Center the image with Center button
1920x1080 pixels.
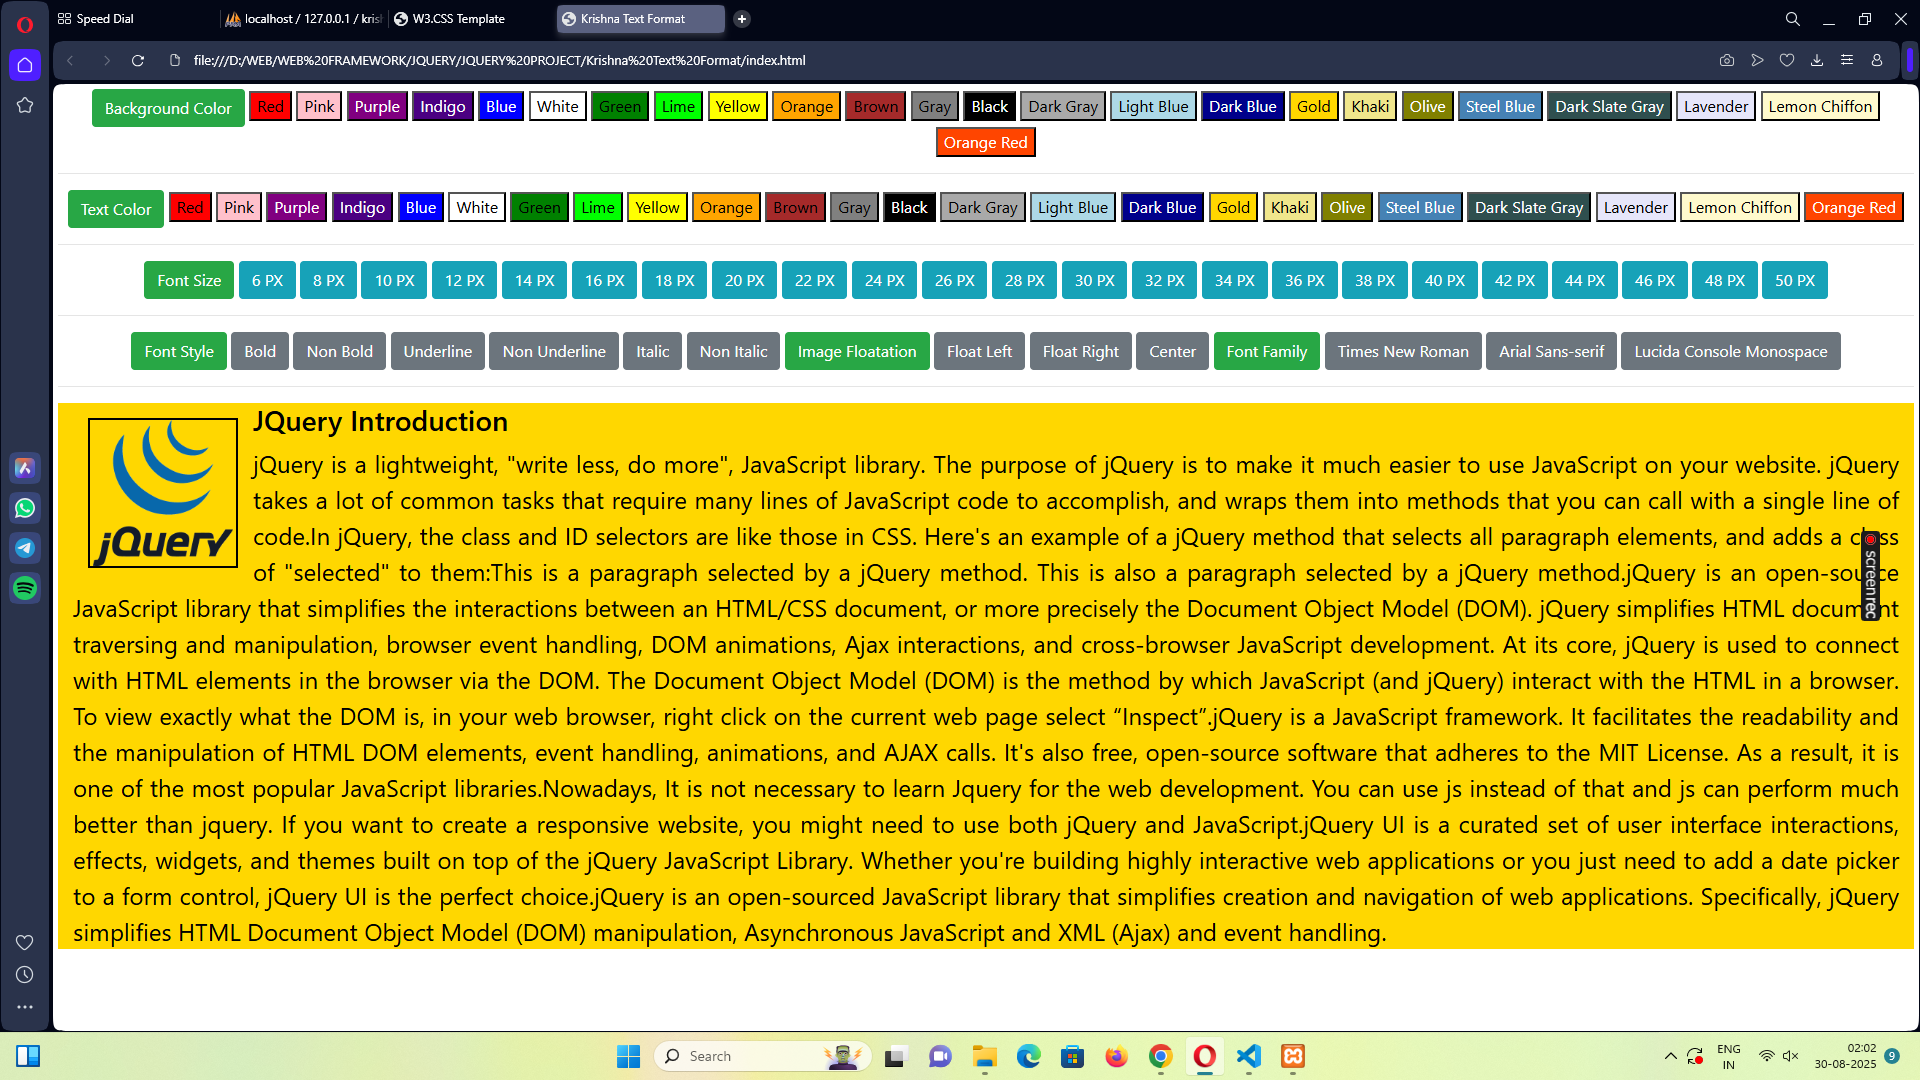click(x=1172, y=351)
